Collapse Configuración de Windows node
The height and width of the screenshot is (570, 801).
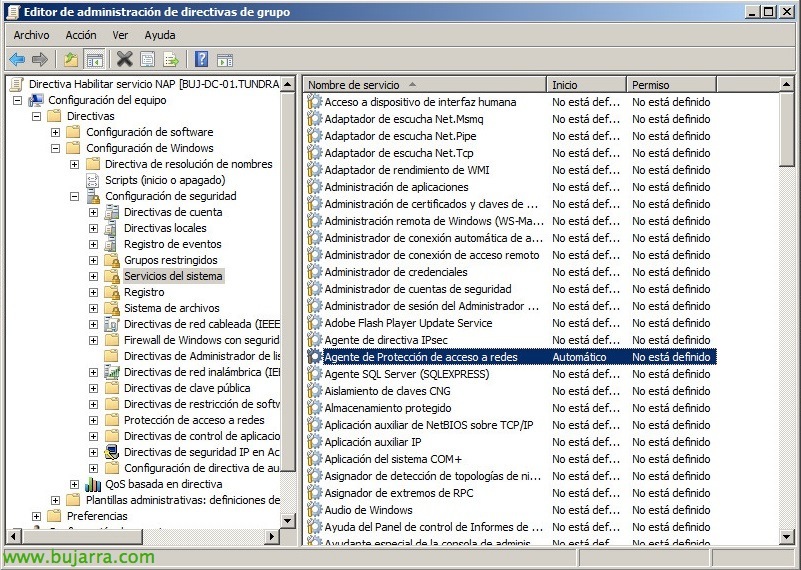55,148
